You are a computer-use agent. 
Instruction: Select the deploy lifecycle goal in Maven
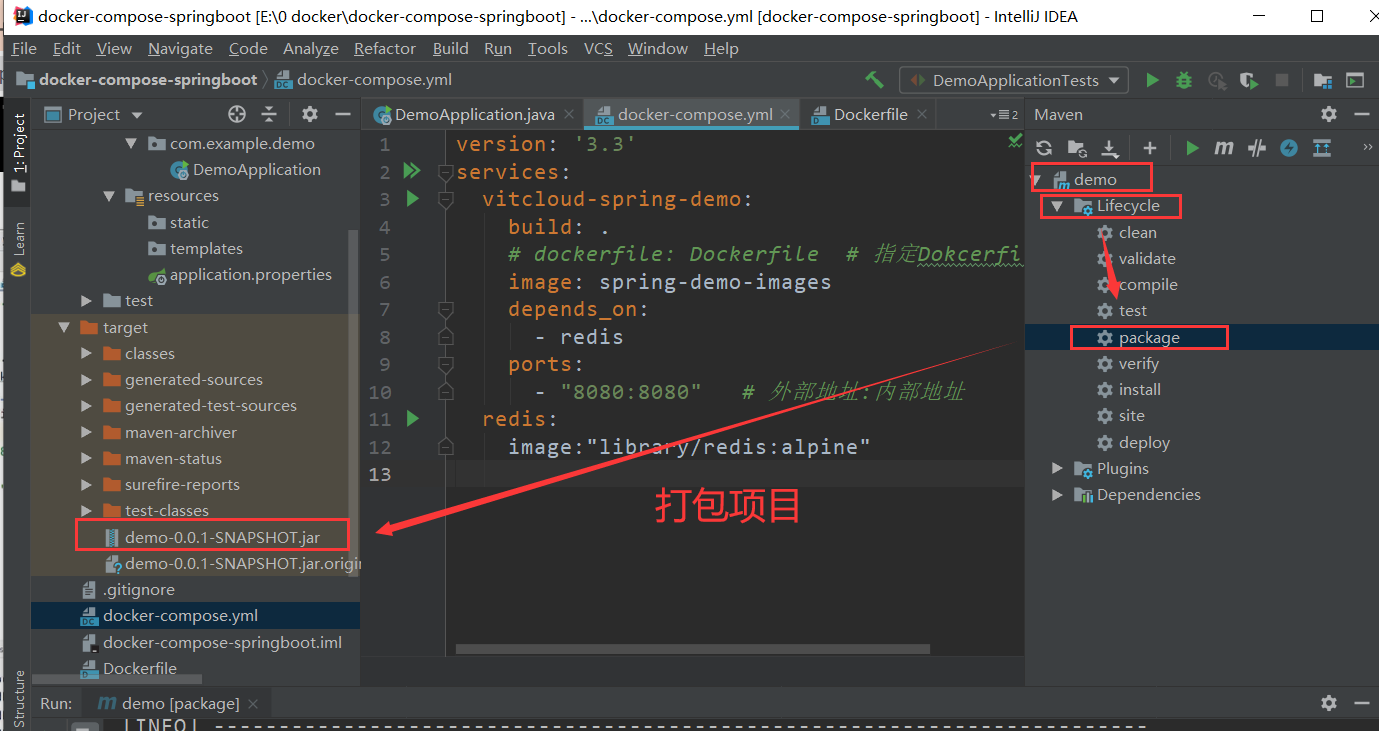[1144, 442]
